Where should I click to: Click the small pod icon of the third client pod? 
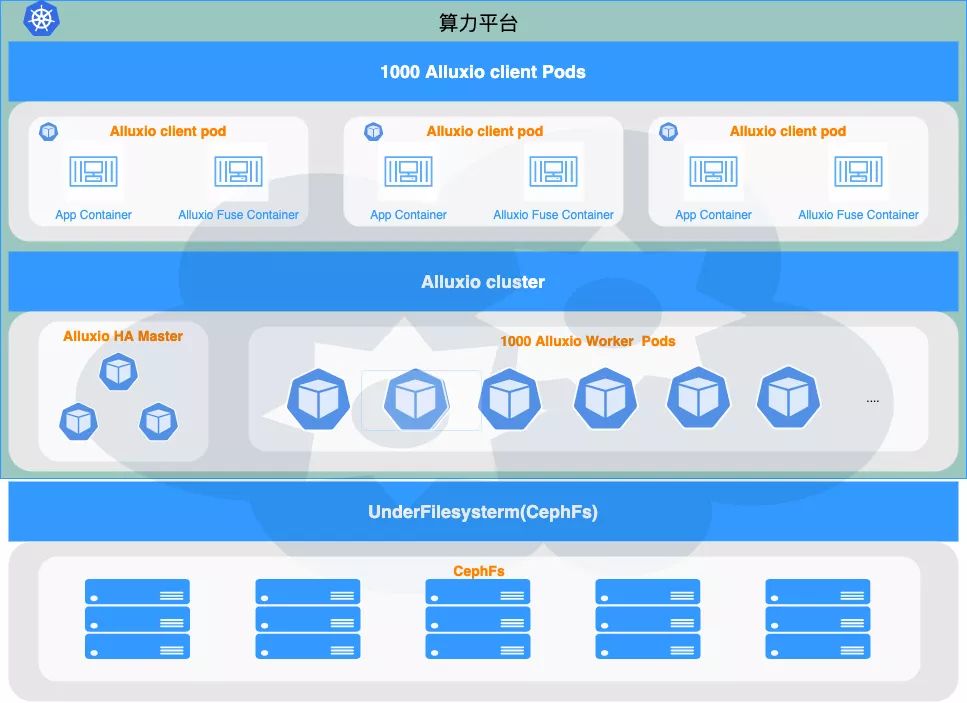click(669, 131)
